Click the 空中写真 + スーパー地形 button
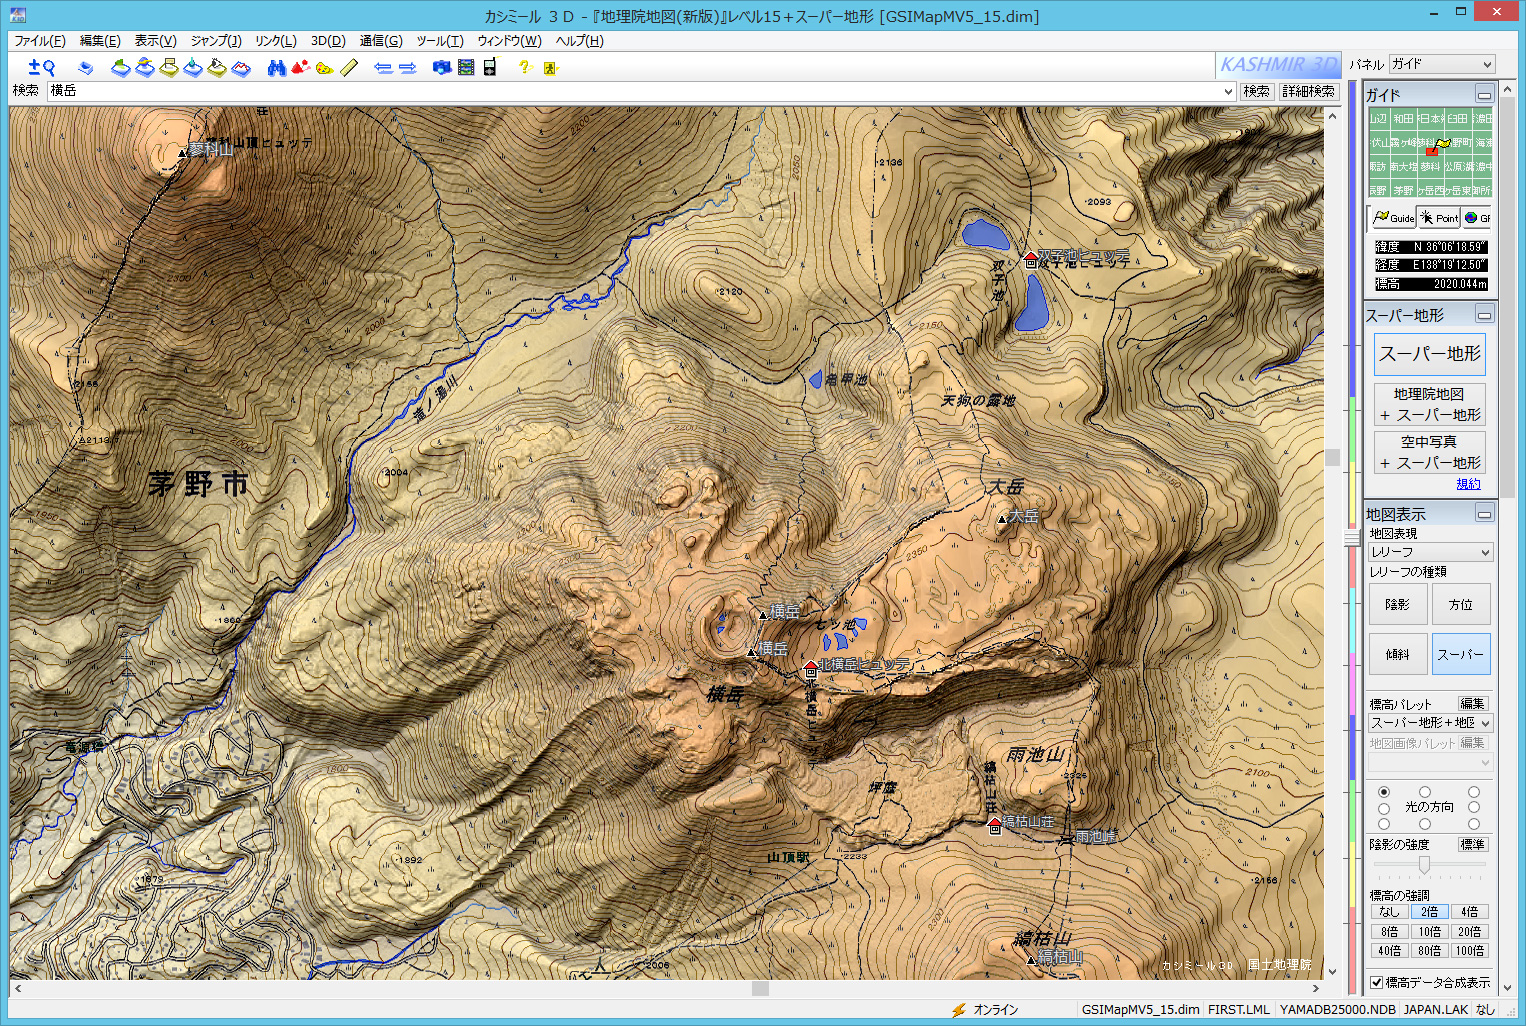Screen dimensions: 1526x1026 [x=1429, y=452]
